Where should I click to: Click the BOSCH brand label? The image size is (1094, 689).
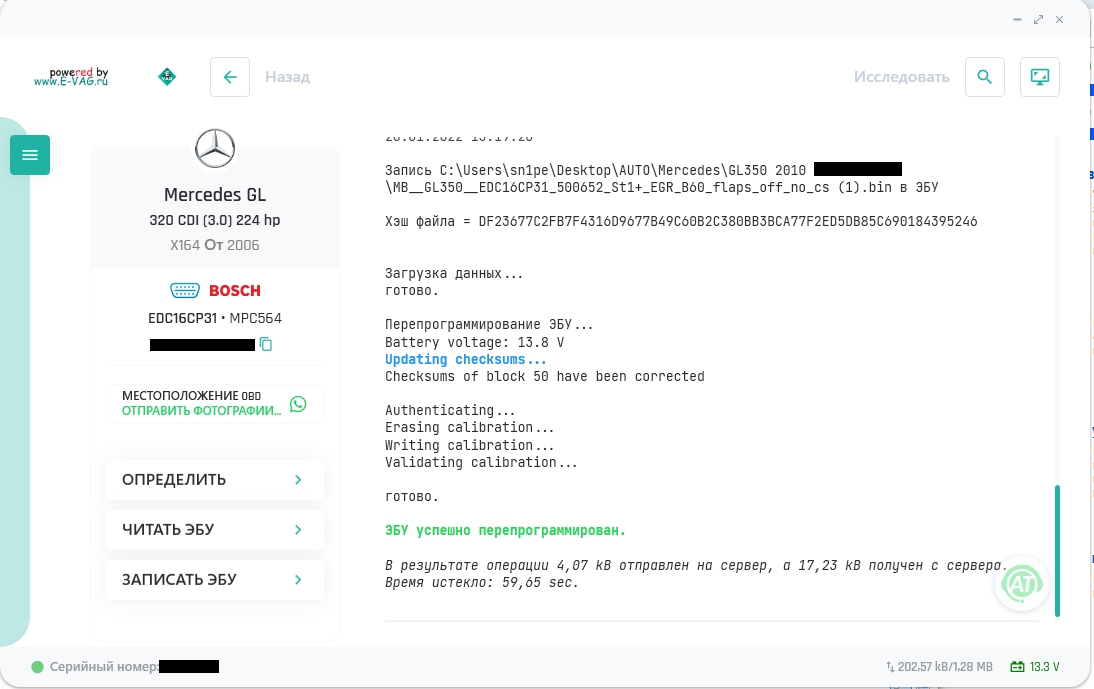point(234,290)
